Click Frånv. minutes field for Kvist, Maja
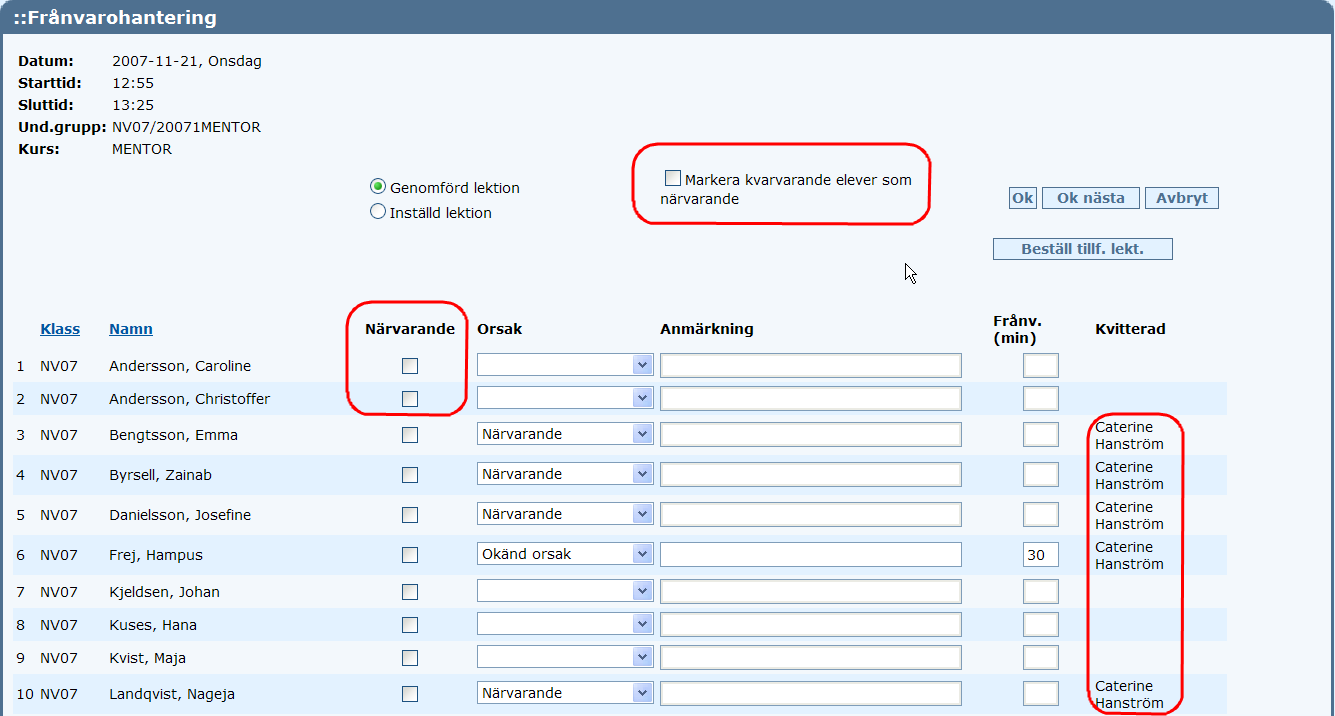 [x=1041, y=657]
